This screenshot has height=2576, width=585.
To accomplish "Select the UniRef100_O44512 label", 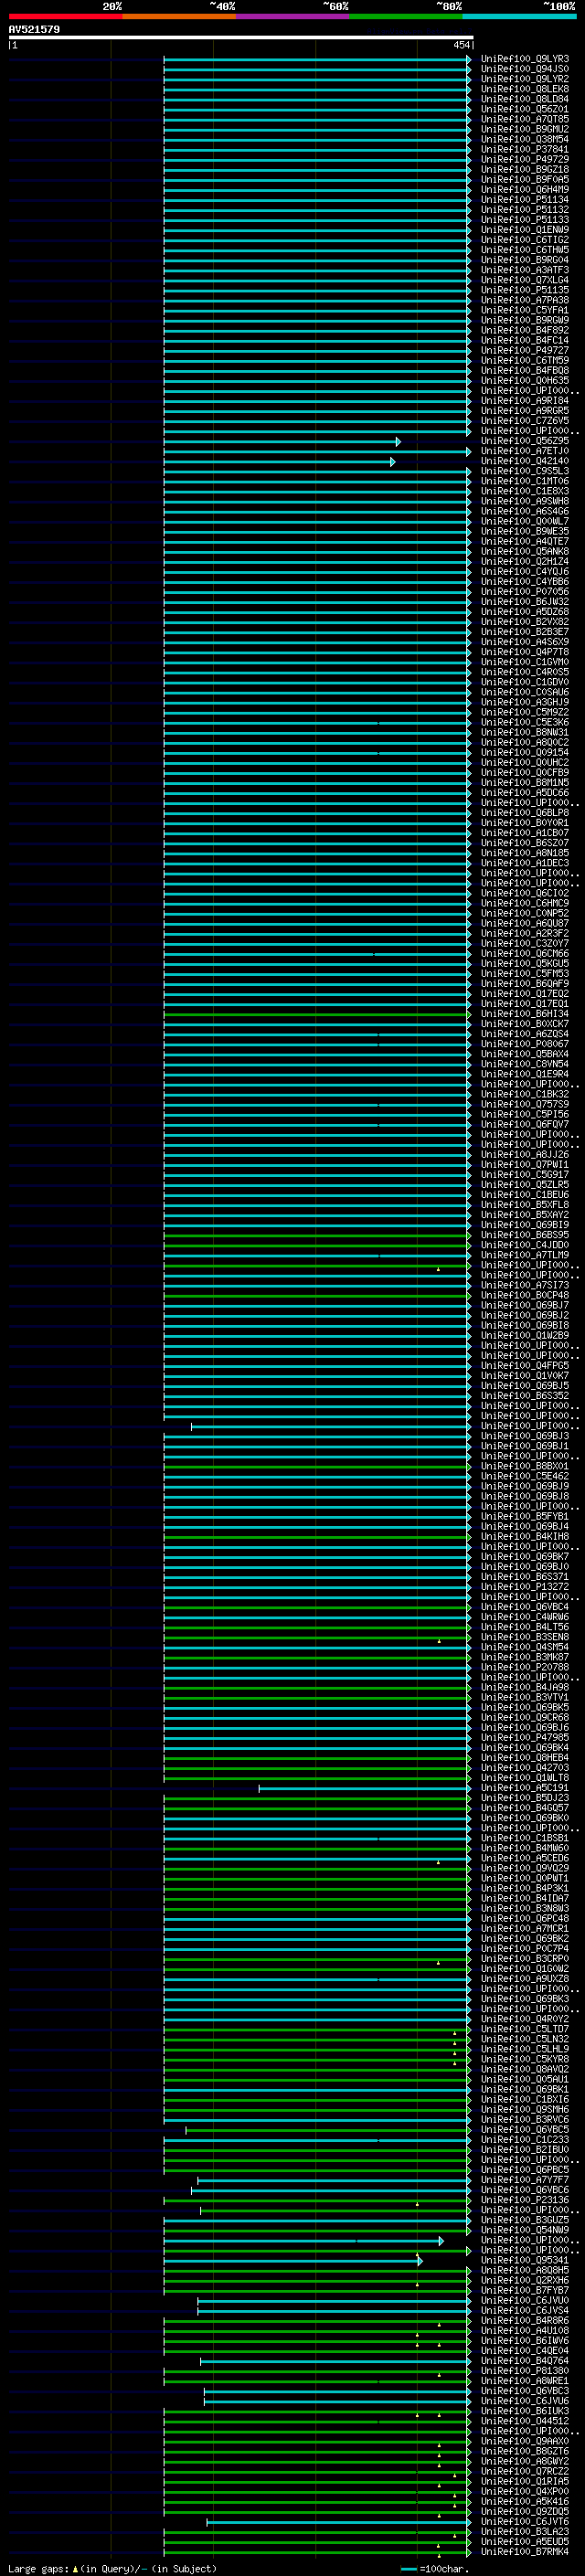I will pyautogui.click(x=524, y=2421).
